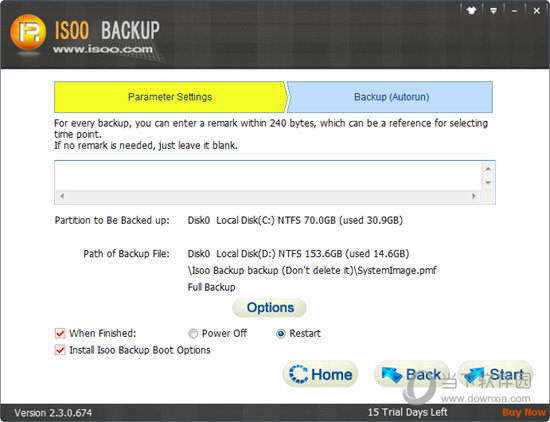Image resolution: width=550 pixels, height=422 pixels.
Task: Click the Partition to Be Backed up label
Action: point(112,220)
